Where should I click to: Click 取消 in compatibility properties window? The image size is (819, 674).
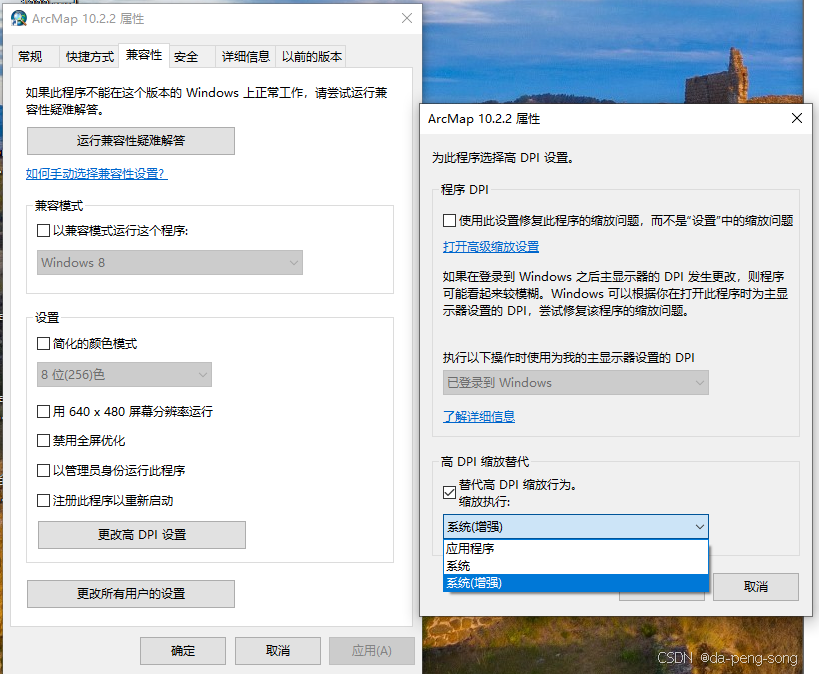pyautogui.click(x=277, y=650)
